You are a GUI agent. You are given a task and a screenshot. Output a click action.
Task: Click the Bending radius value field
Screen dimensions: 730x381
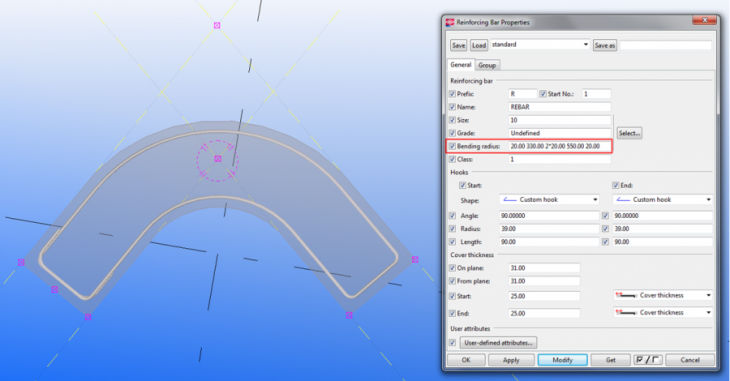coord(560,146)
